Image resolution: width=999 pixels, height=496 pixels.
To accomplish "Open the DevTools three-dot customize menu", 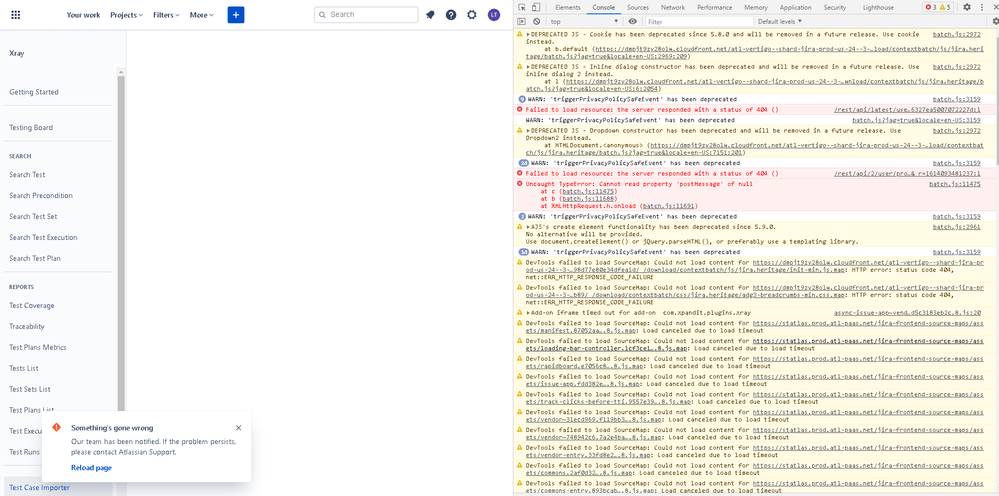I will click(983, 7).
